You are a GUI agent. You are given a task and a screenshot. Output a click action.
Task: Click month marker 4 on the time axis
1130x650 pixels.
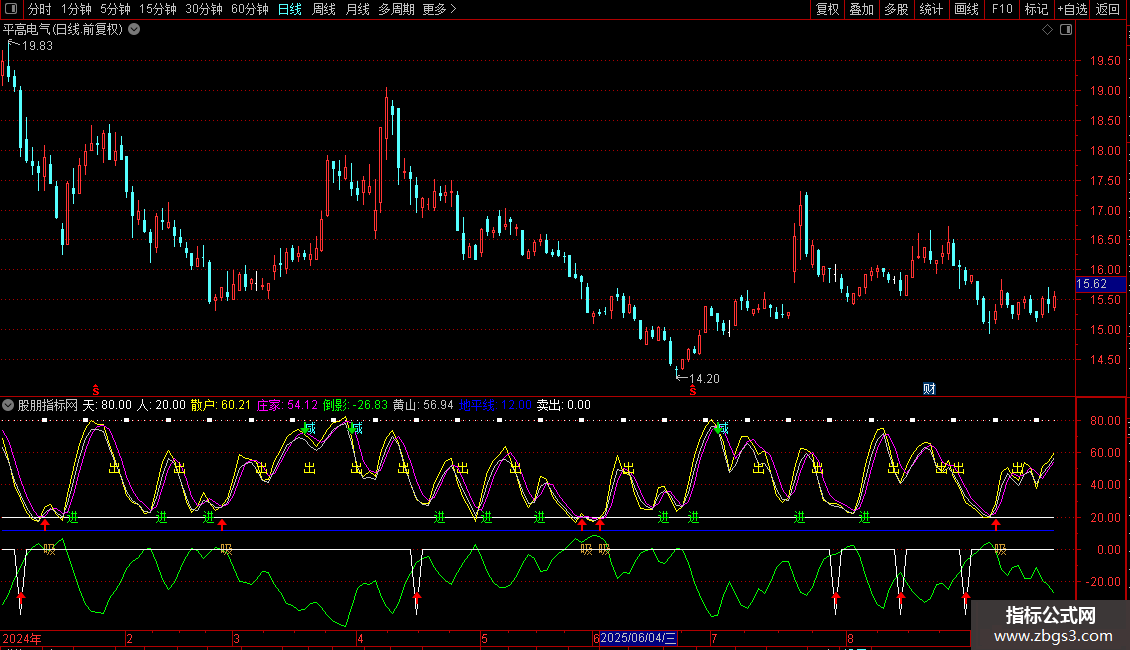pos(360,638)
